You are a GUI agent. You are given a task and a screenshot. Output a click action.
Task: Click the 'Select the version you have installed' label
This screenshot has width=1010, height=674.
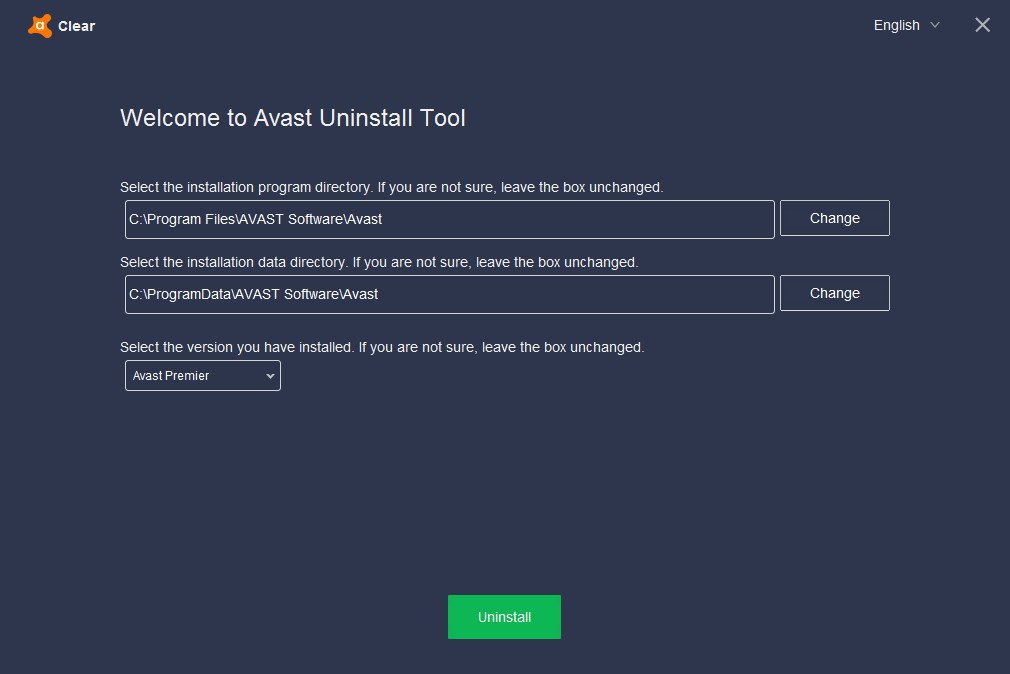[x=382, y=347]
